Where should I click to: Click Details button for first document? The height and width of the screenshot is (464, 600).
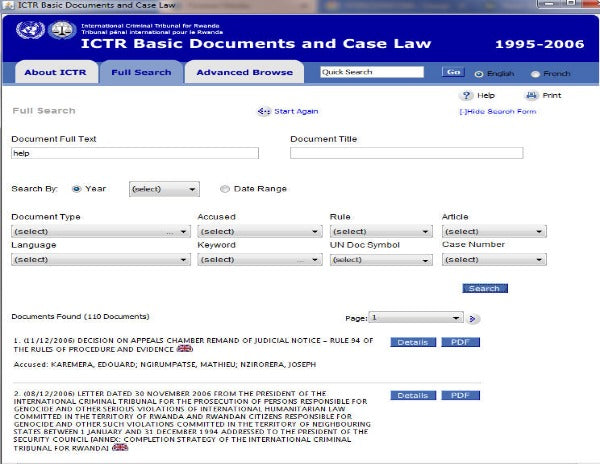point(412,342)
